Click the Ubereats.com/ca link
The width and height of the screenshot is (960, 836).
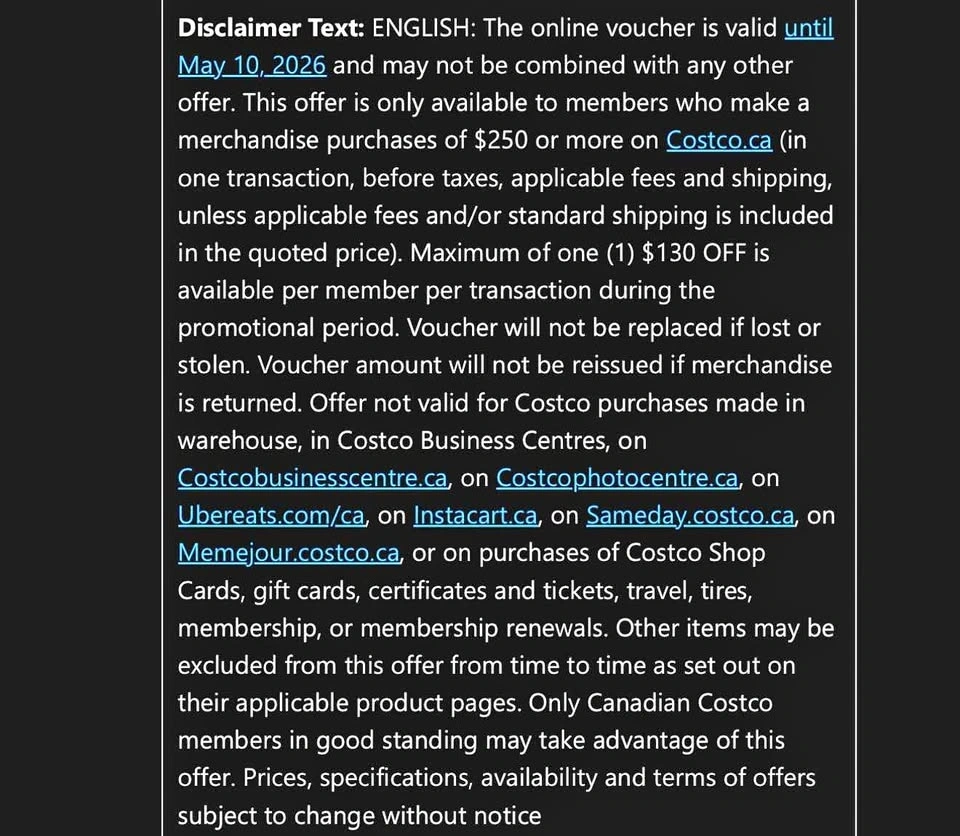pos(272,516)
